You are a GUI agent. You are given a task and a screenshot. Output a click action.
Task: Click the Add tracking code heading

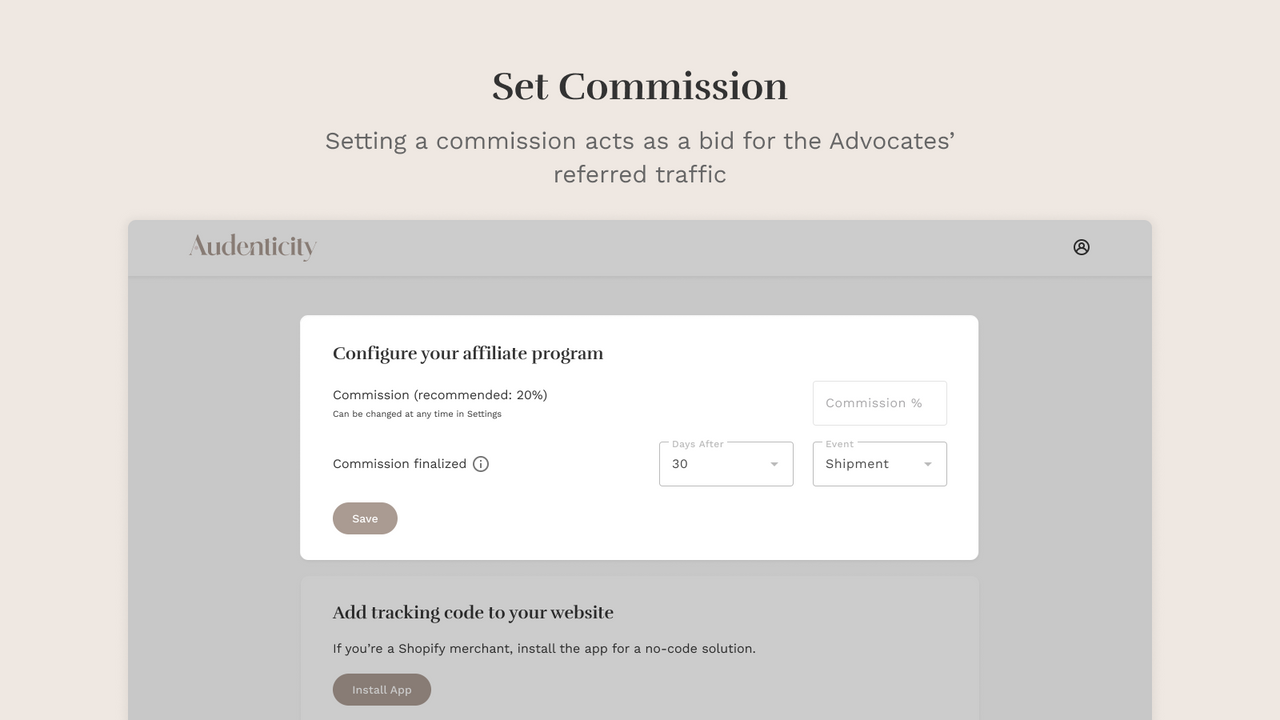pos(473,612)
